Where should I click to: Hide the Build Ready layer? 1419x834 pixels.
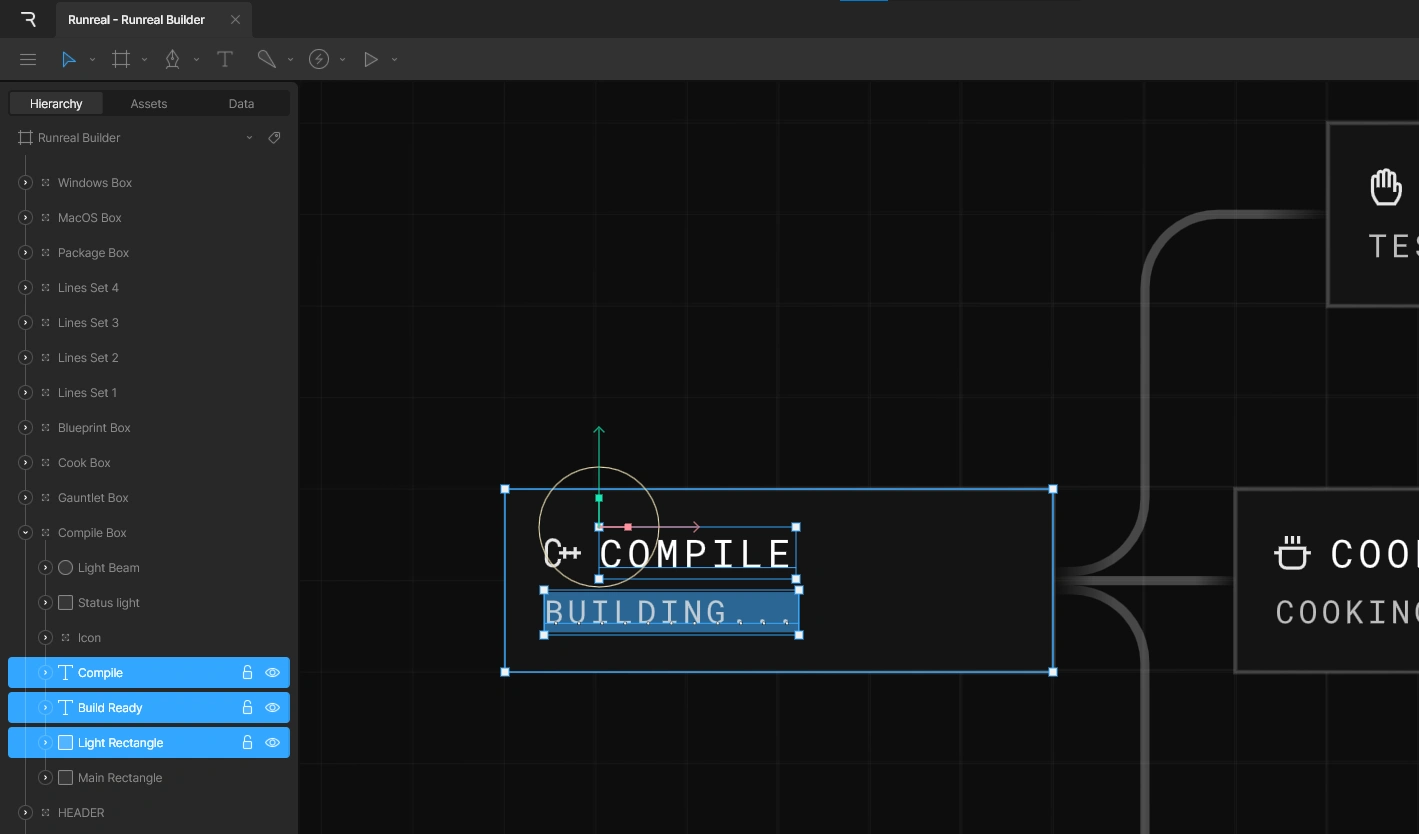[x=272, y=708]
